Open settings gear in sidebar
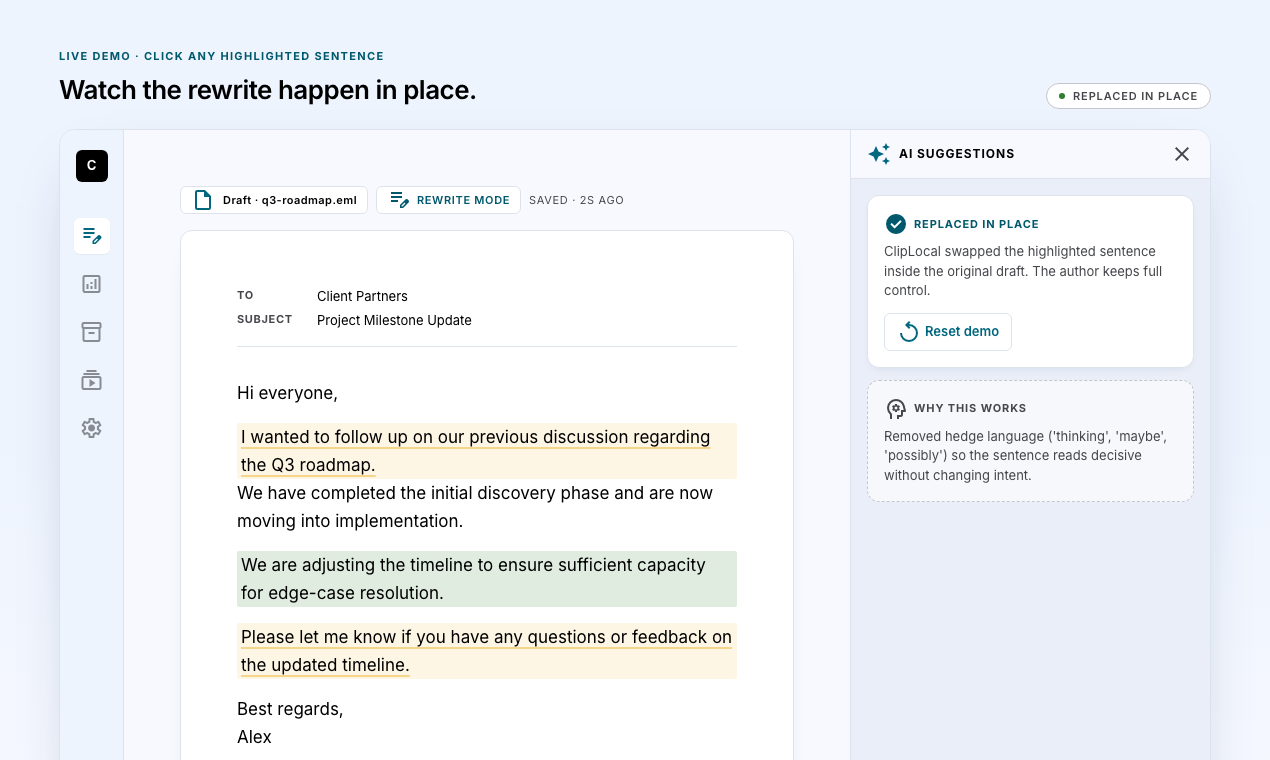The width and height of the screenshot is (1270, 760). [92, 428]
